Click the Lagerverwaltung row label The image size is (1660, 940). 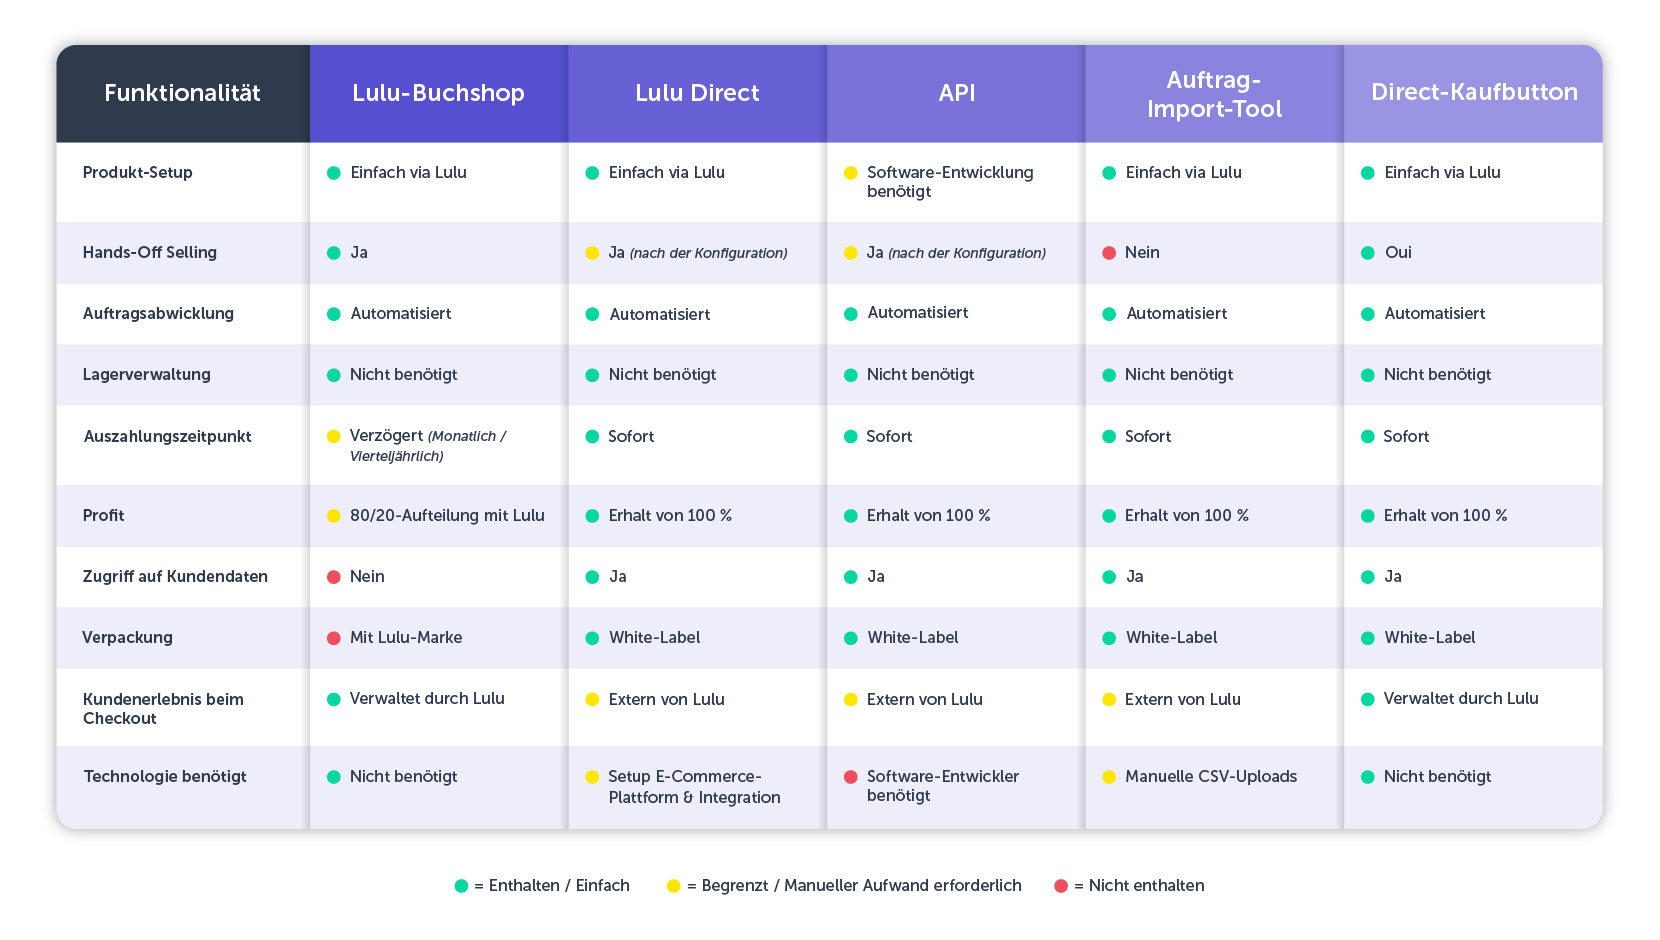[147, 374]
